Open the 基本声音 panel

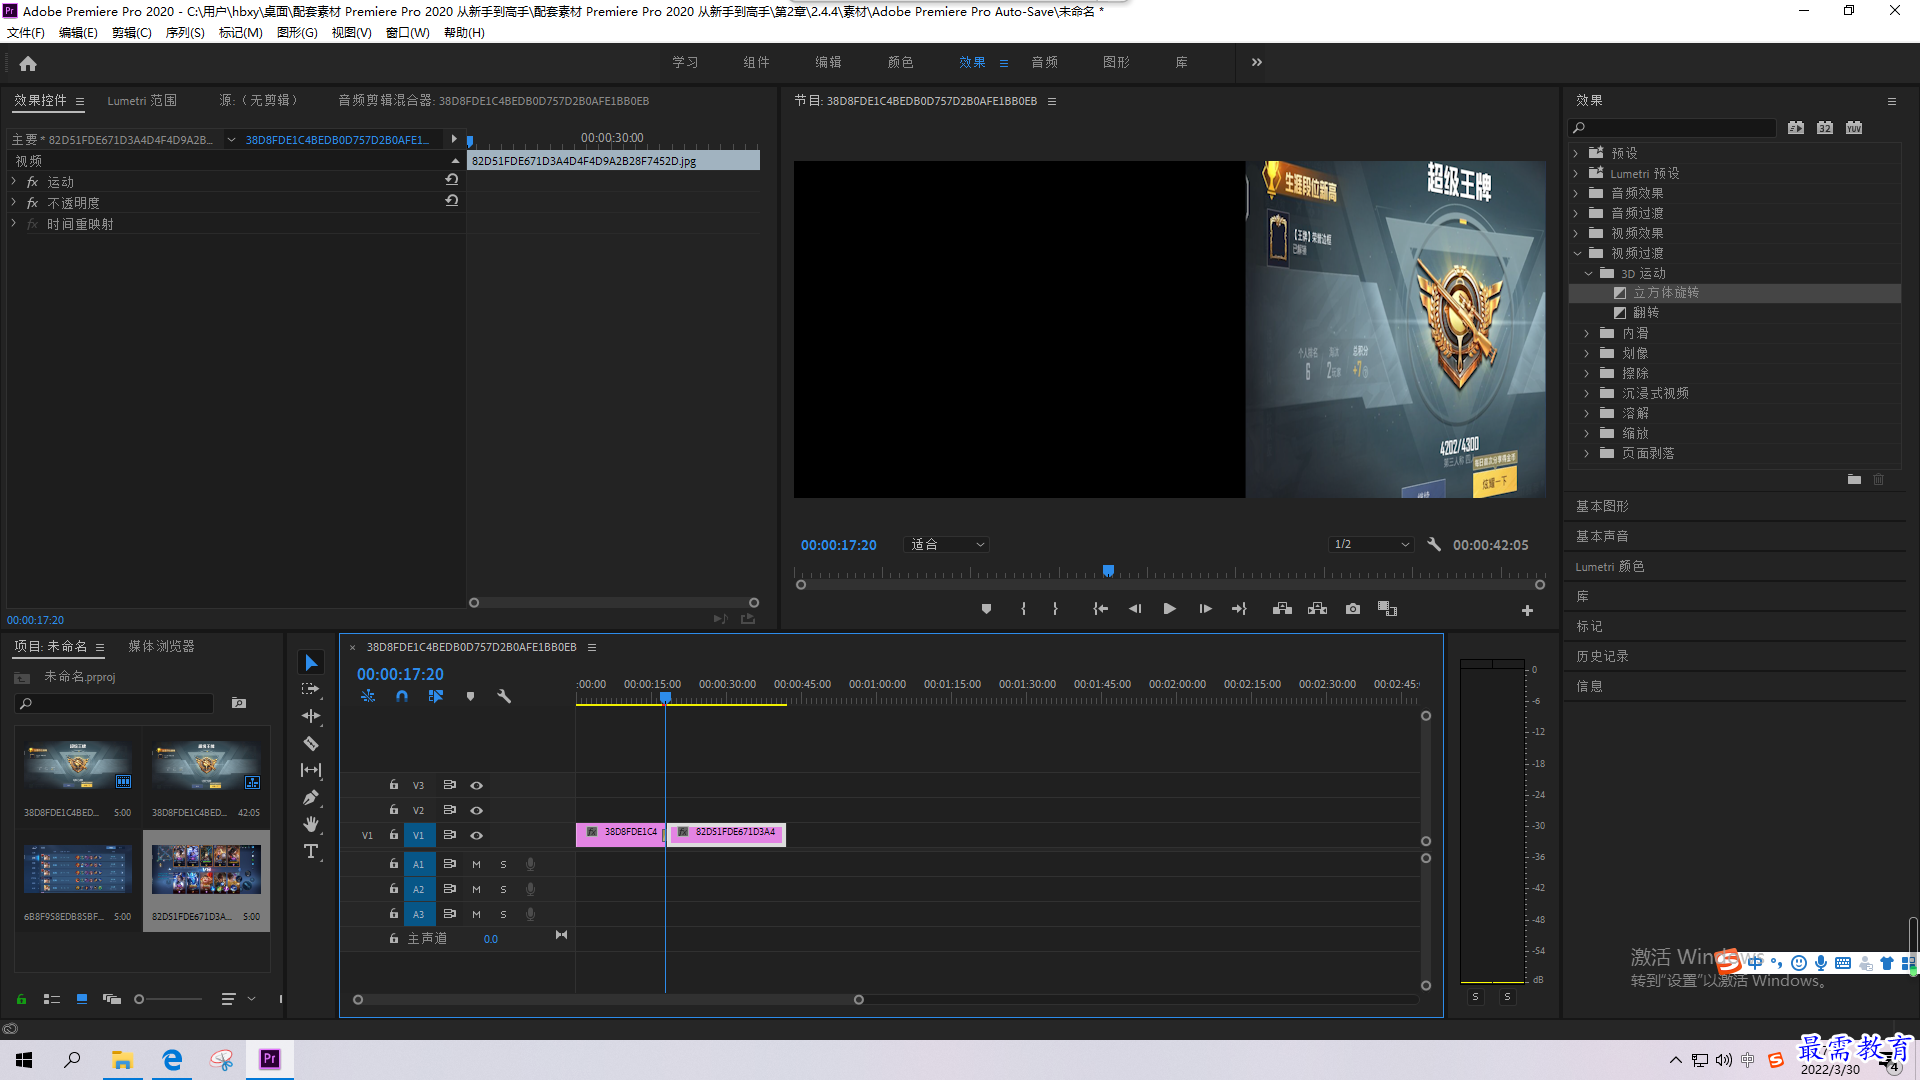tap(1602, 536)
